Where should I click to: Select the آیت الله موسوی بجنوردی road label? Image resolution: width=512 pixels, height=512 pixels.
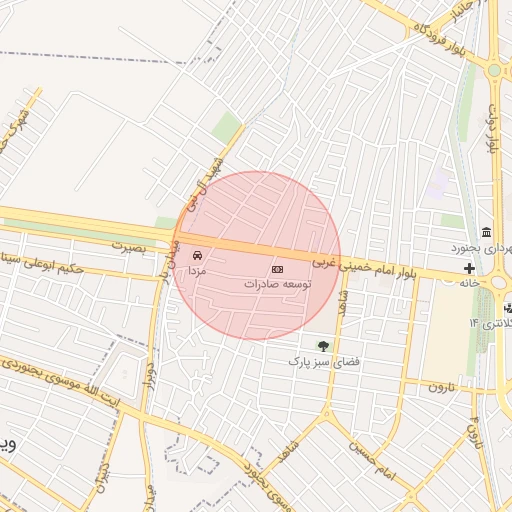(x=60, y=383)
